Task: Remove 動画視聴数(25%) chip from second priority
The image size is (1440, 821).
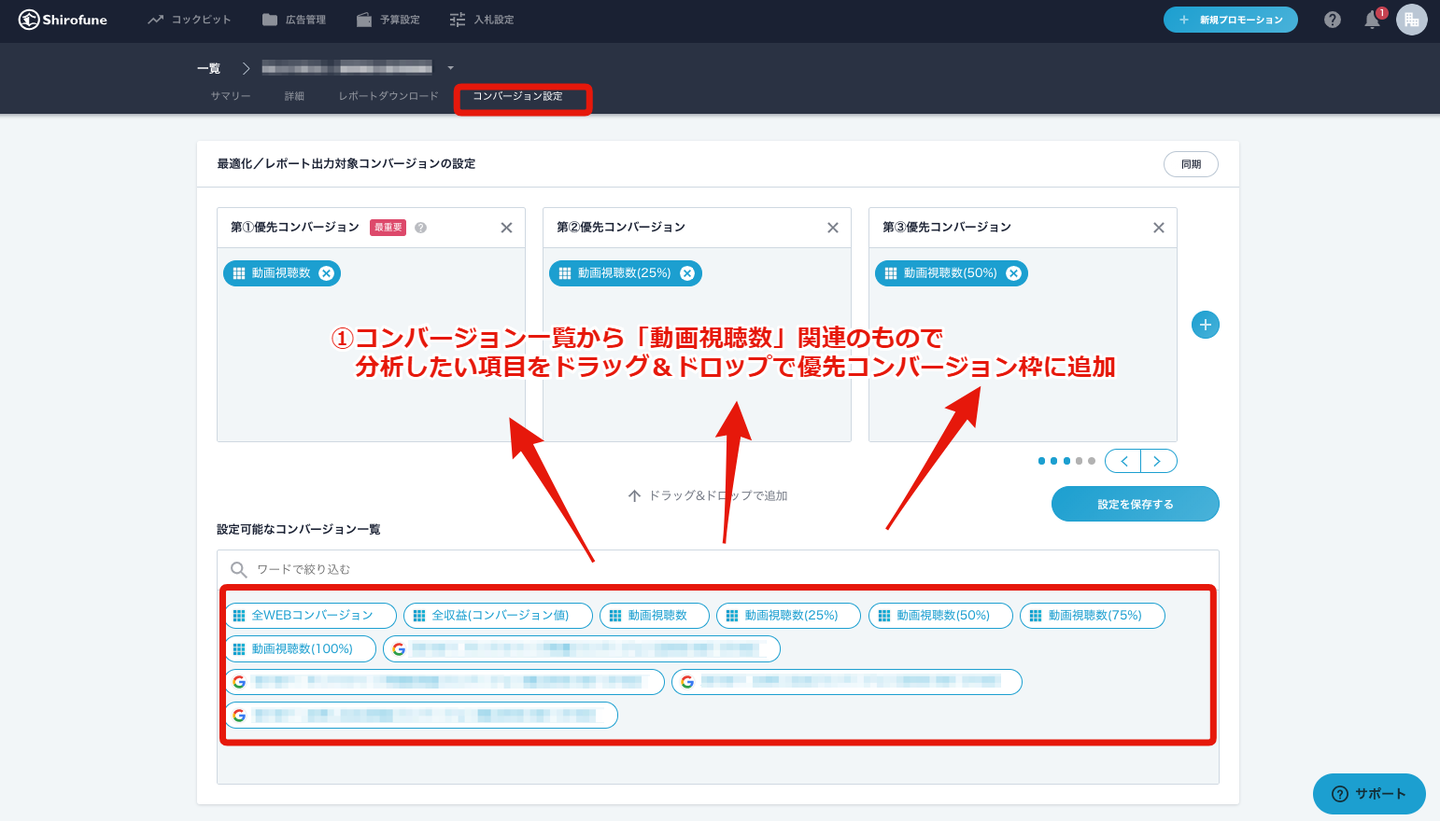Action: (687, 273)
